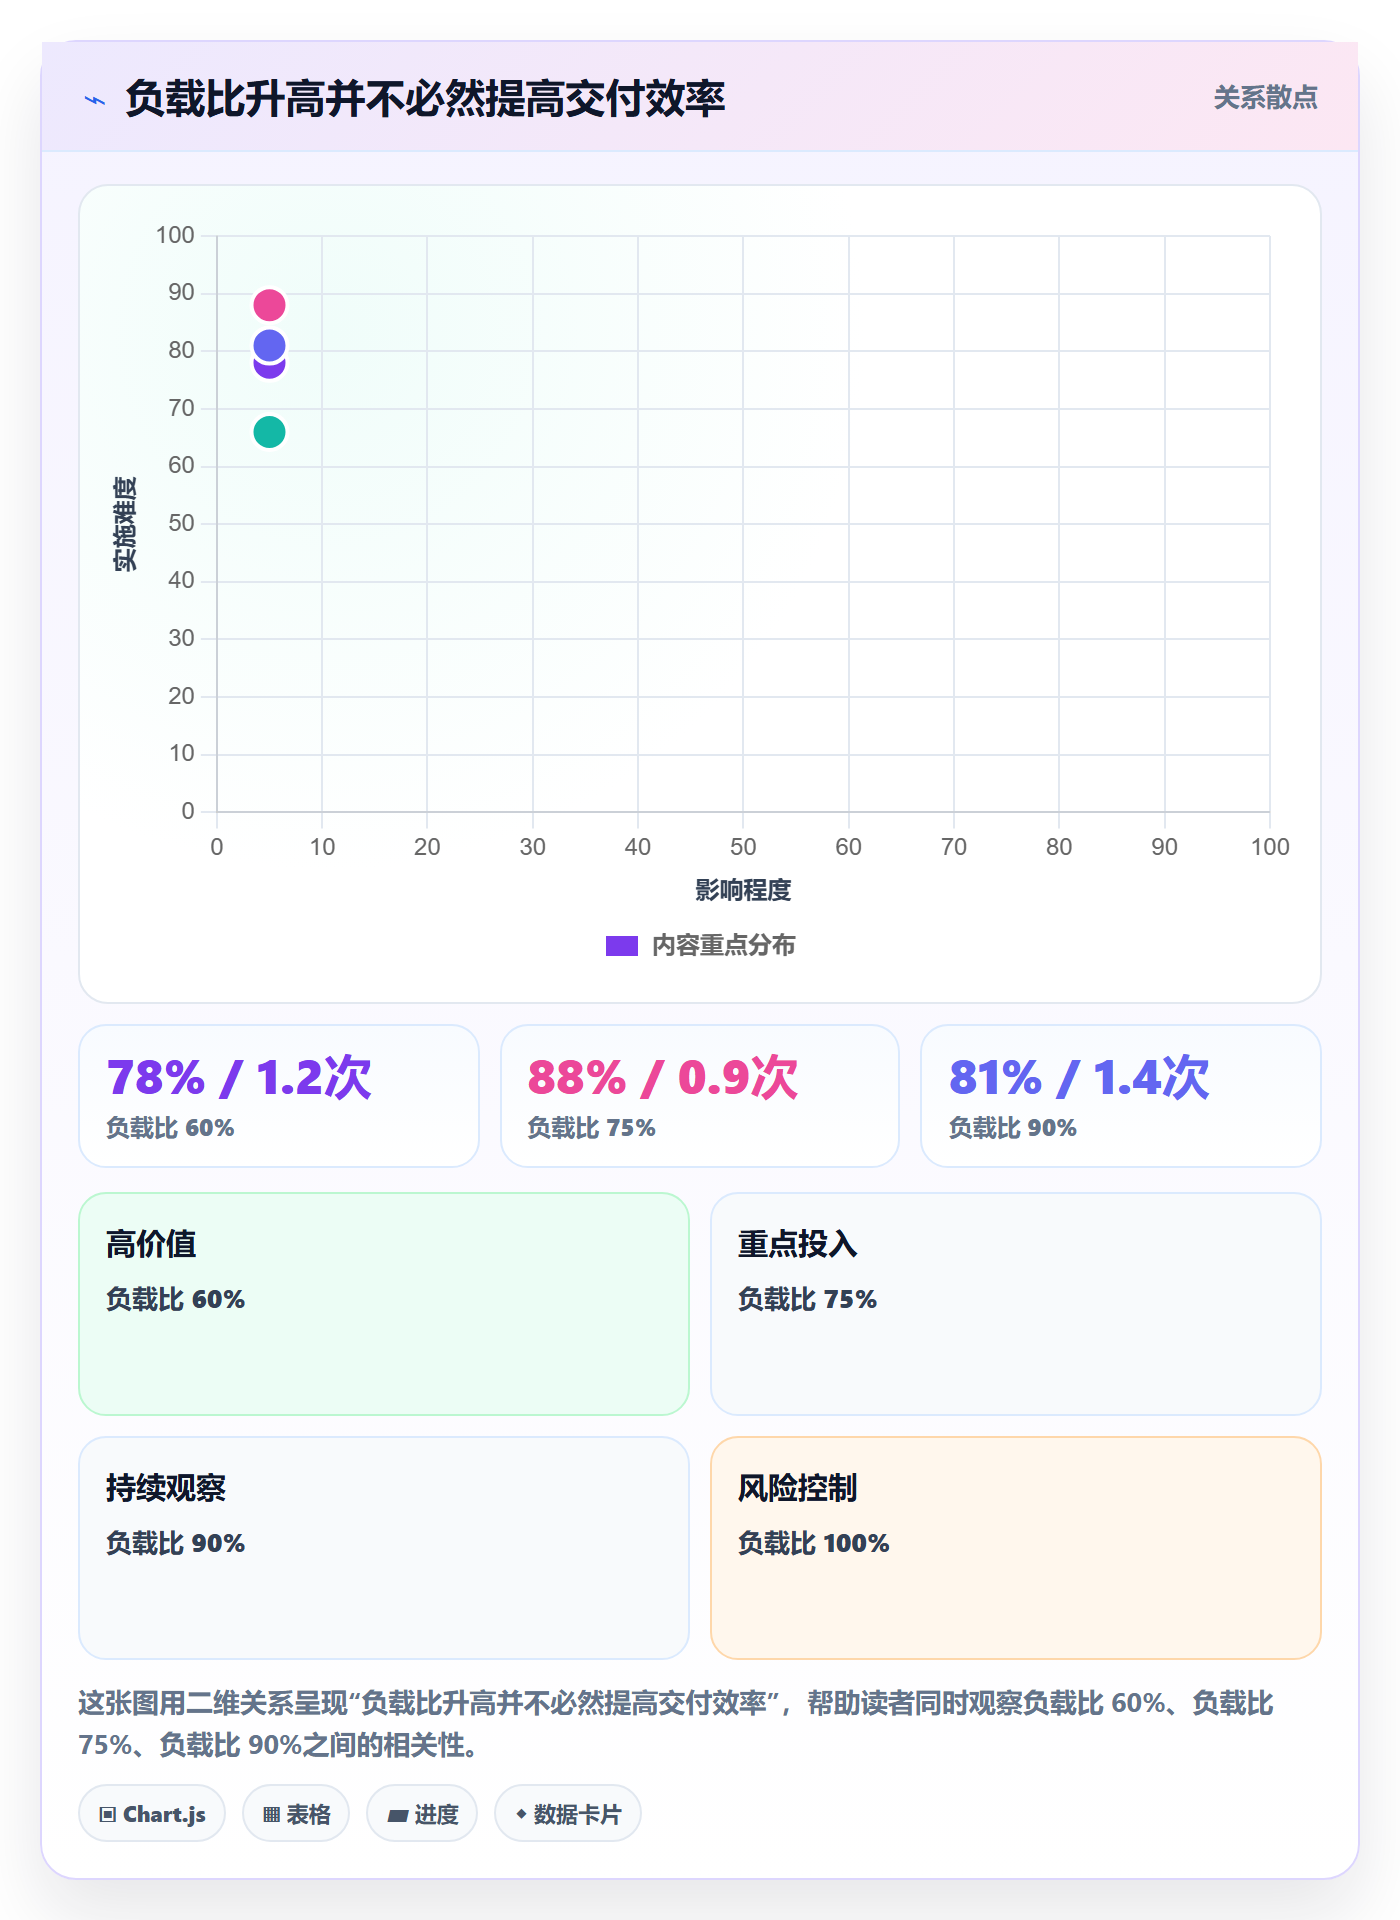Click the title 负载比升高并不必然提高交付效率

(x=425, y=99)
